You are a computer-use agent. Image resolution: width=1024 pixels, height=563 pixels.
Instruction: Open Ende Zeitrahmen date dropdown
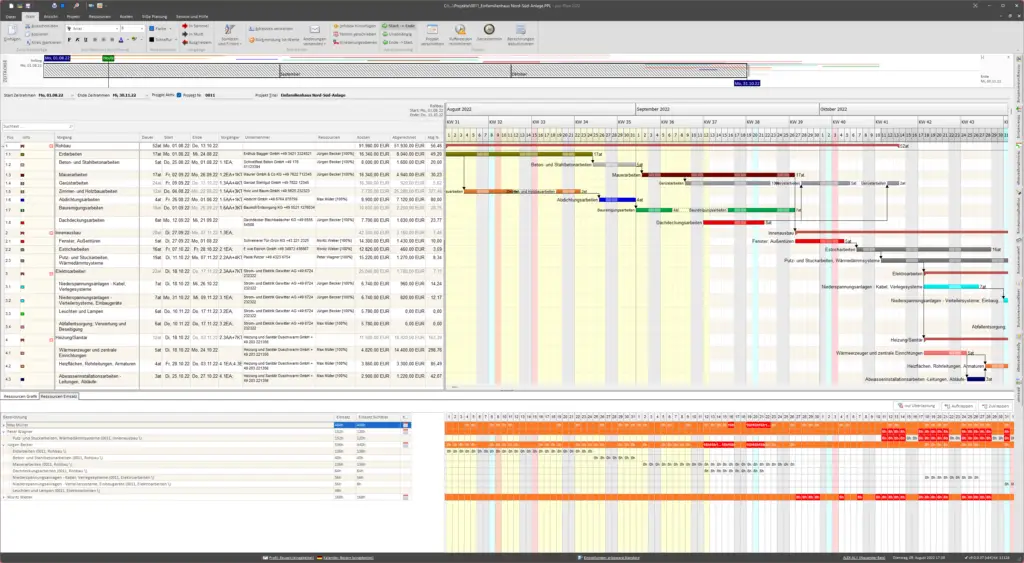[145, 95]
